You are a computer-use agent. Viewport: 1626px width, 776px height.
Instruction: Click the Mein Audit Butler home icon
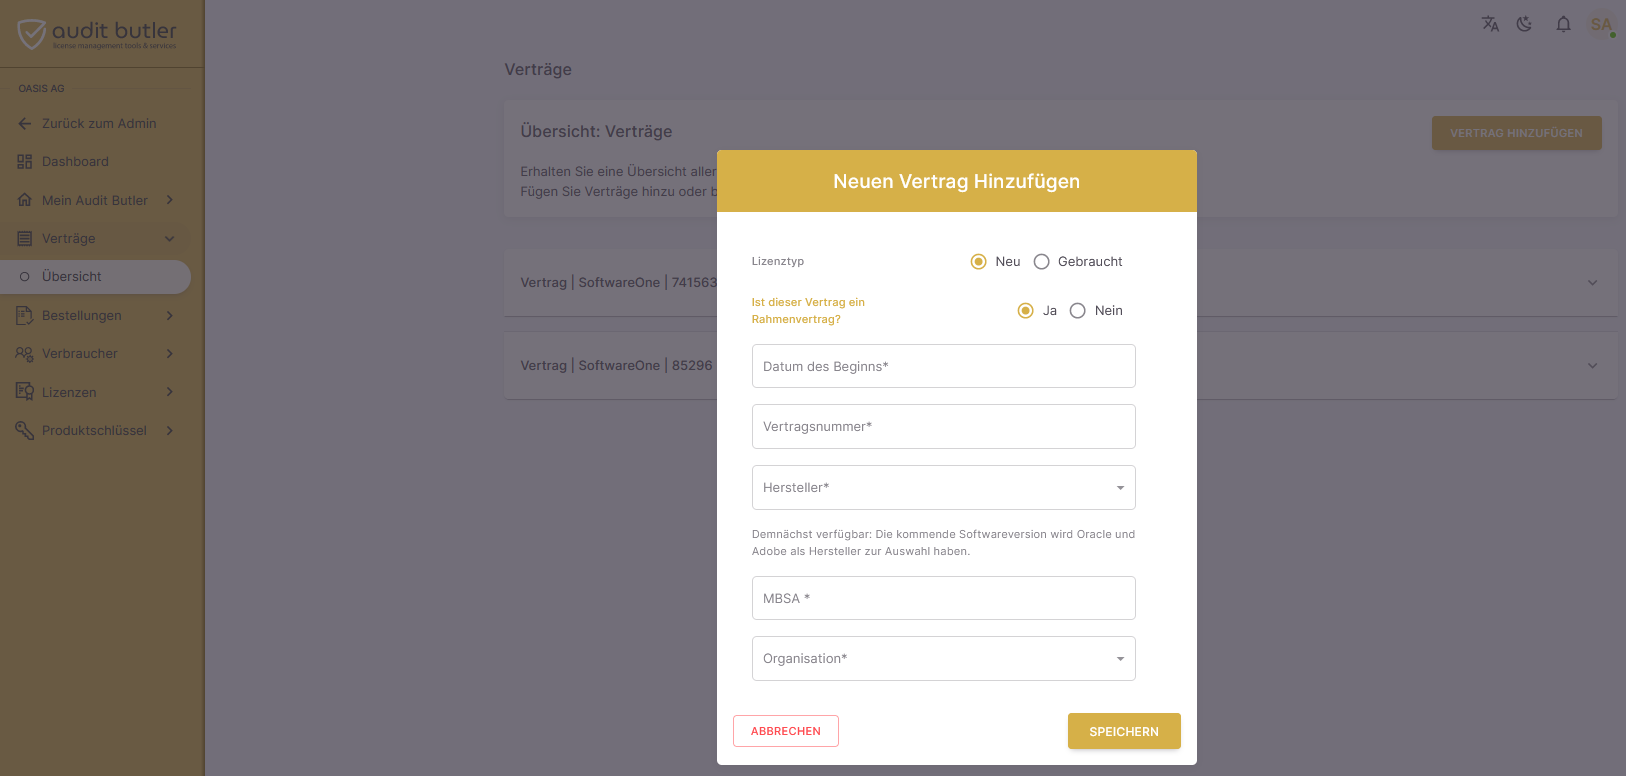(x=25, y=200)
